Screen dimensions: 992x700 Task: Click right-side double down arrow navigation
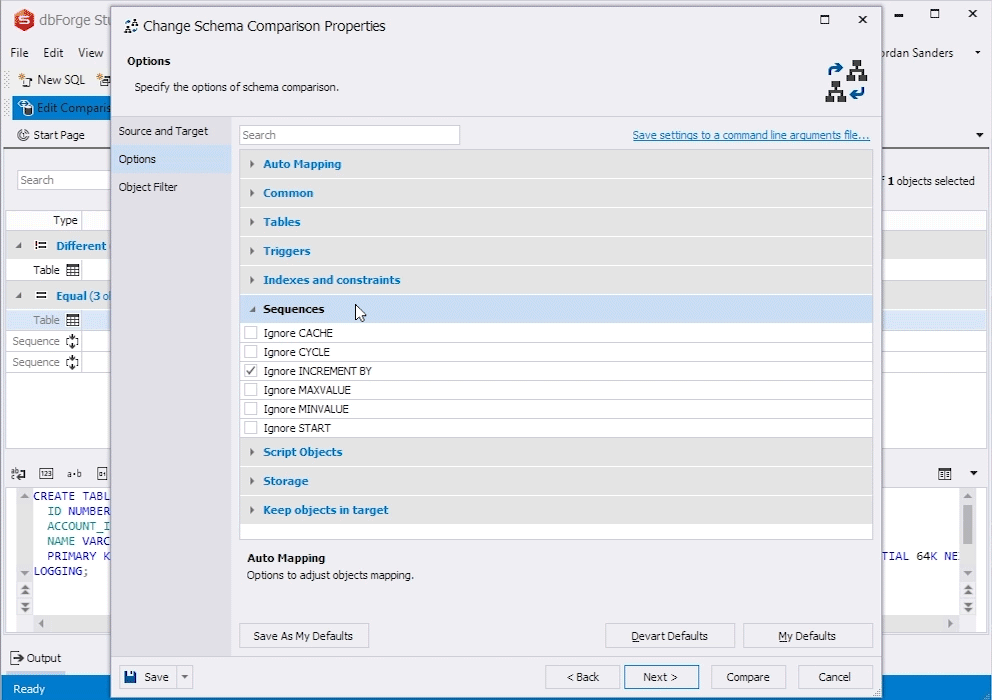968,607
